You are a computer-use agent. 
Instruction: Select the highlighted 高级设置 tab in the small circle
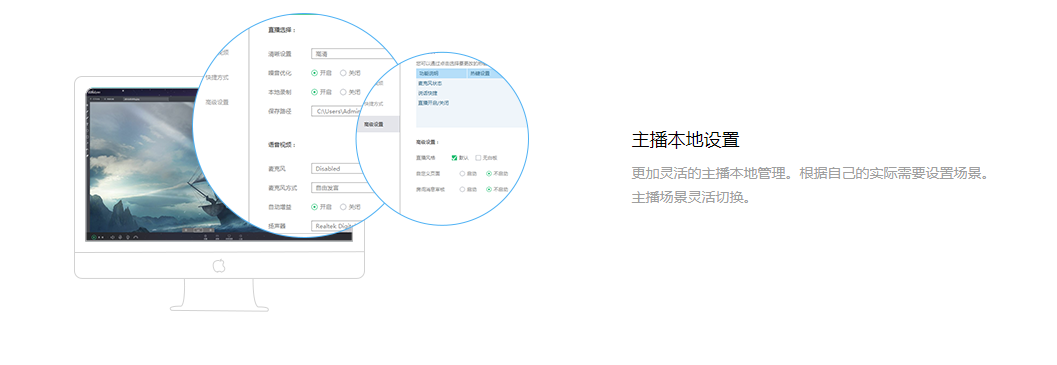pos(379,124)
